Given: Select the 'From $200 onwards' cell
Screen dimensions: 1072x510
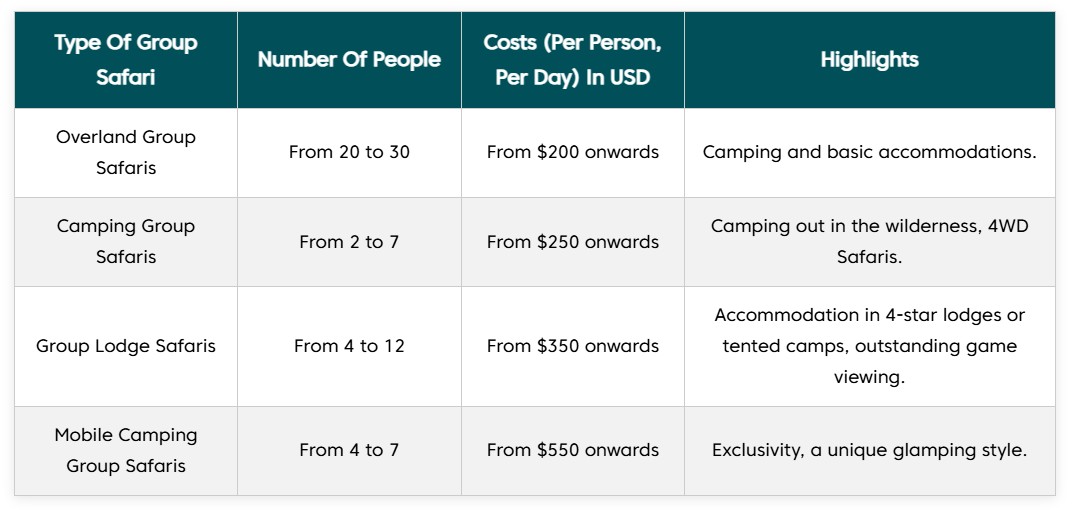Looking at the screenshot, I should pos(573,152).
